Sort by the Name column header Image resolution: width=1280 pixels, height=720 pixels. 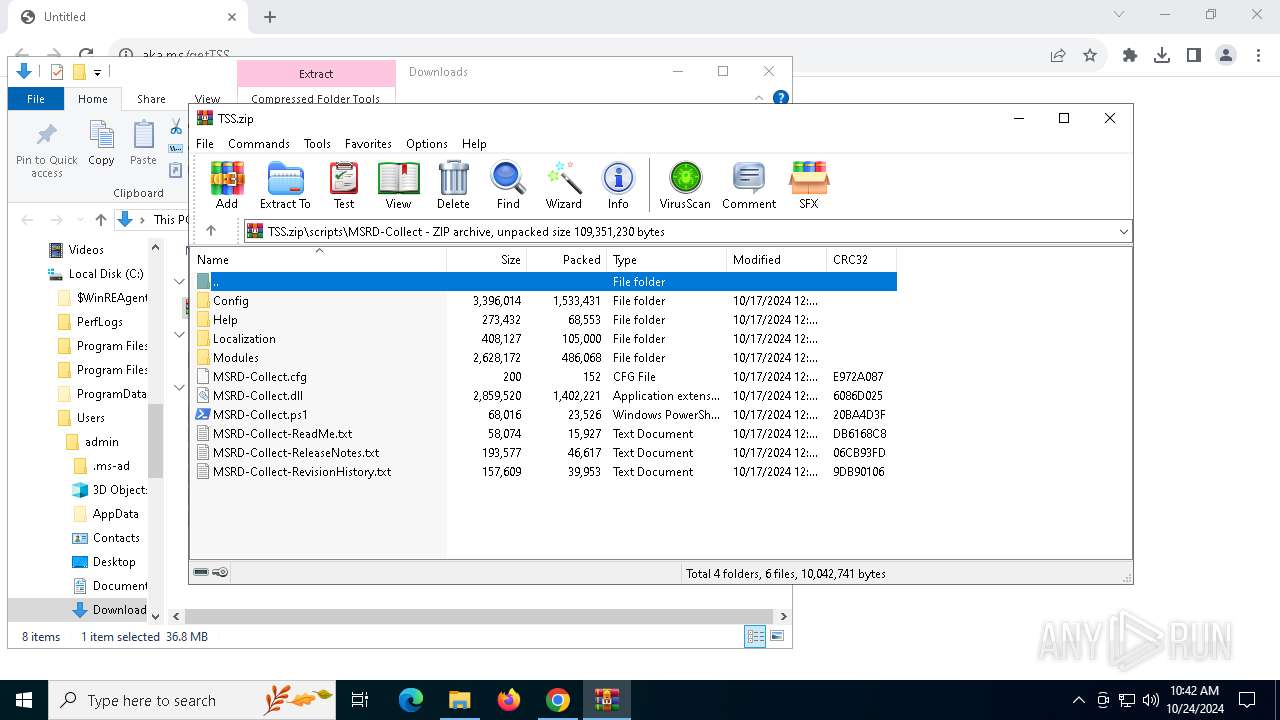320,259
